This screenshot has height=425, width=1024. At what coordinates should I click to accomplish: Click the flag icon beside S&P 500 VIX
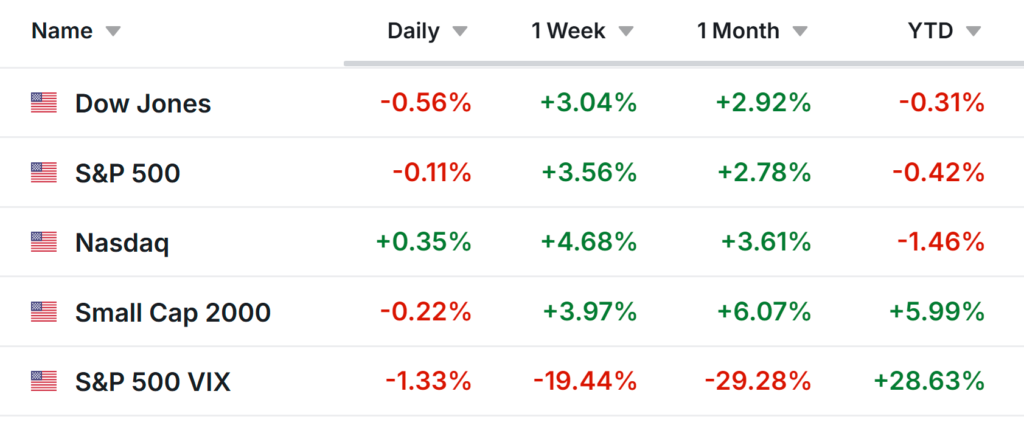[x=43, y=381]
